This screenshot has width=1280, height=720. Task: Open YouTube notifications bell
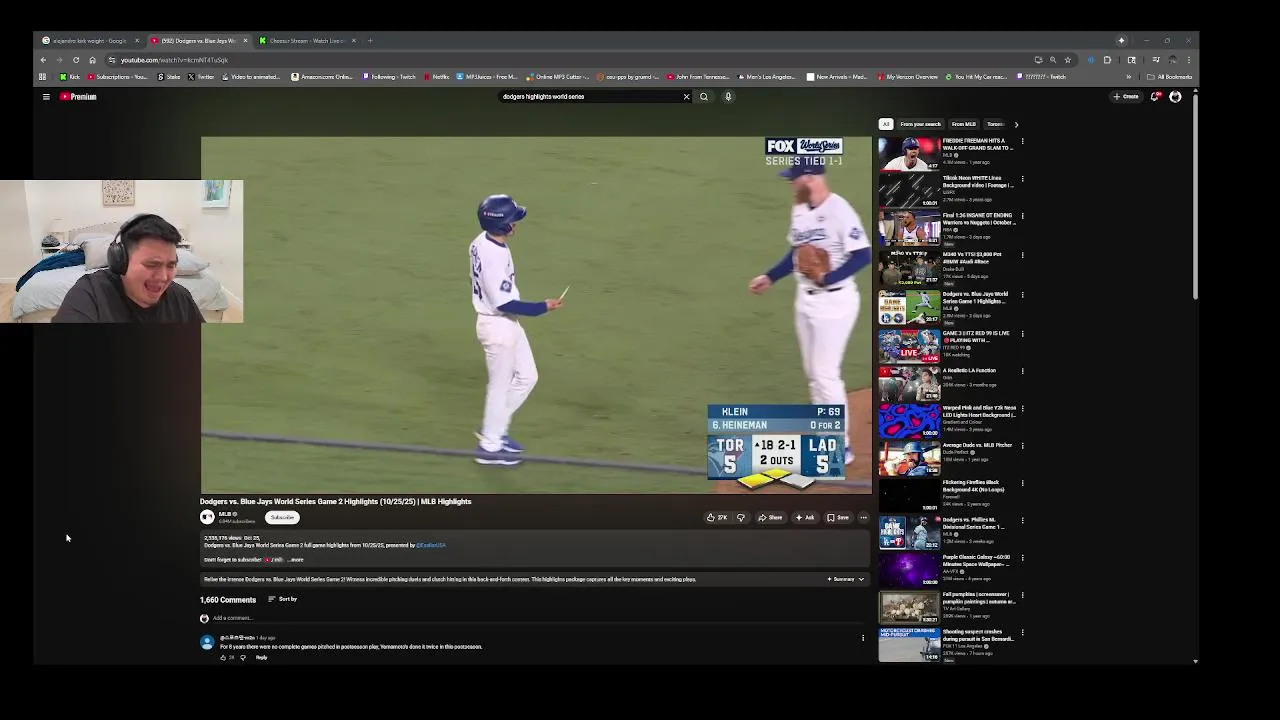(x=1155, y=97)
